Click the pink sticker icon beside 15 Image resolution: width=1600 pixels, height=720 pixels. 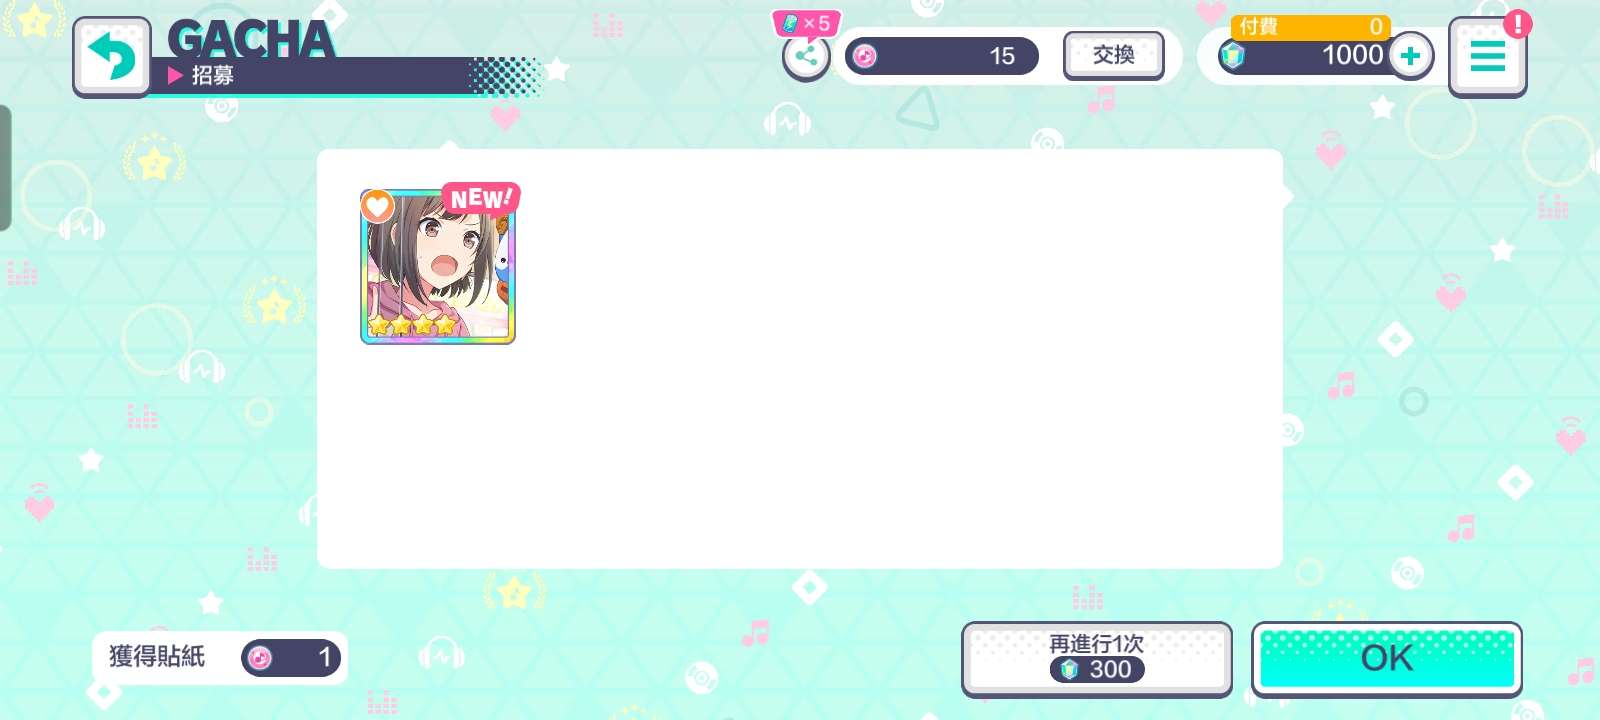click(x=865, y=56)
